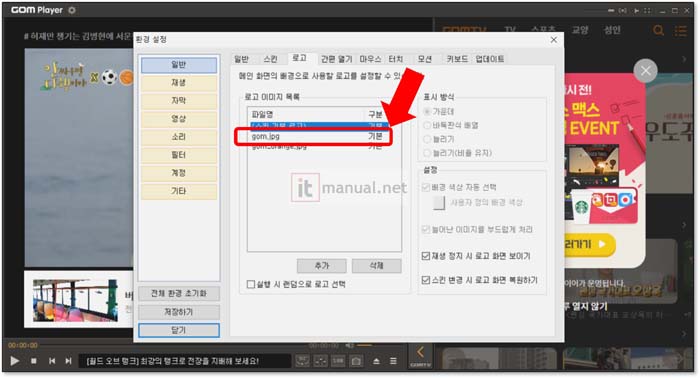Viewport: 700px width, 378px height.
Task: Click the custom background color swatch
Action: pyautogui.click(x=439, y=203)
